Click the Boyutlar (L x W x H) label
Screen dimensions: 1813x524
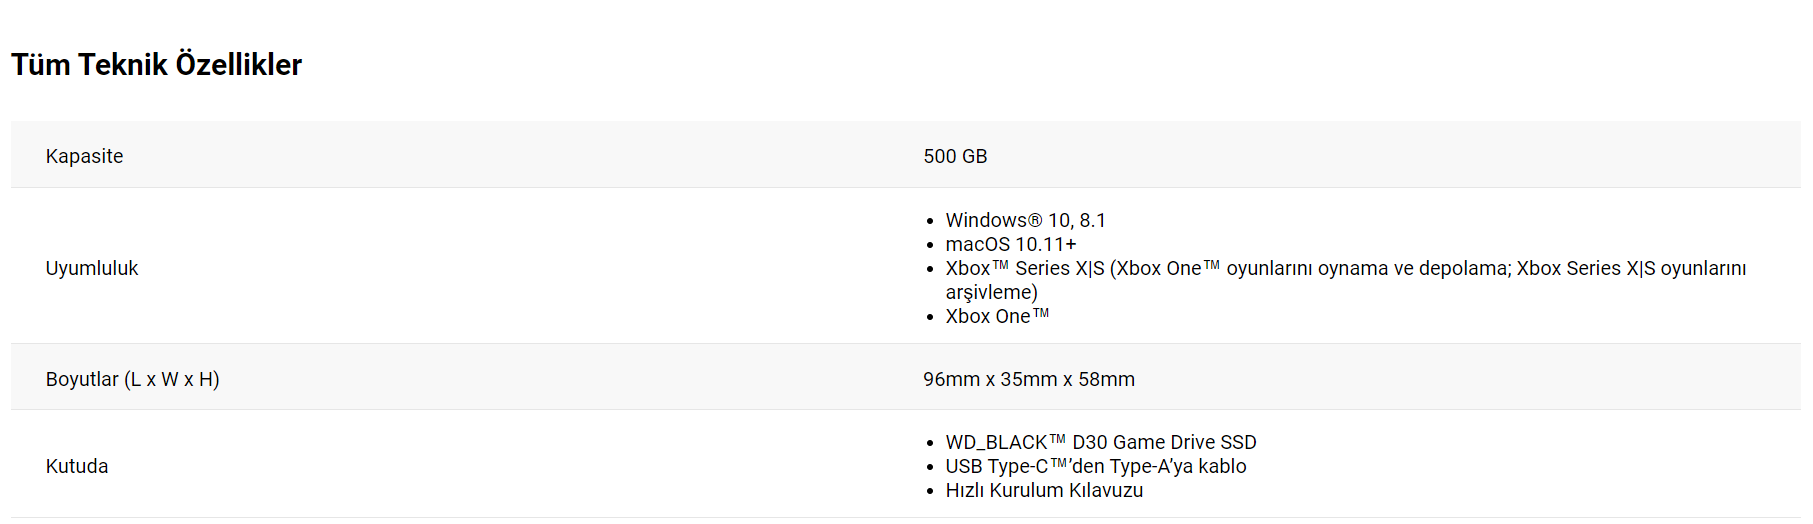[133, 379]
